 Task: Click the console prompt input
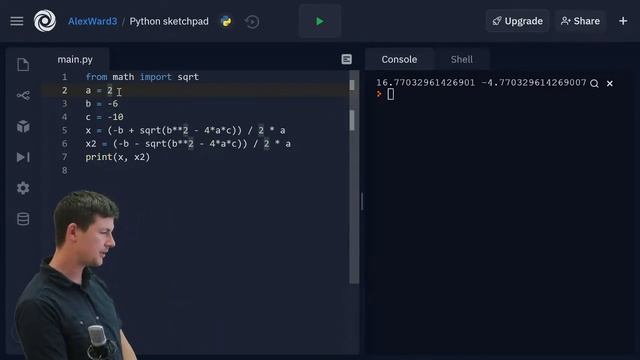[x=391, y=94]
